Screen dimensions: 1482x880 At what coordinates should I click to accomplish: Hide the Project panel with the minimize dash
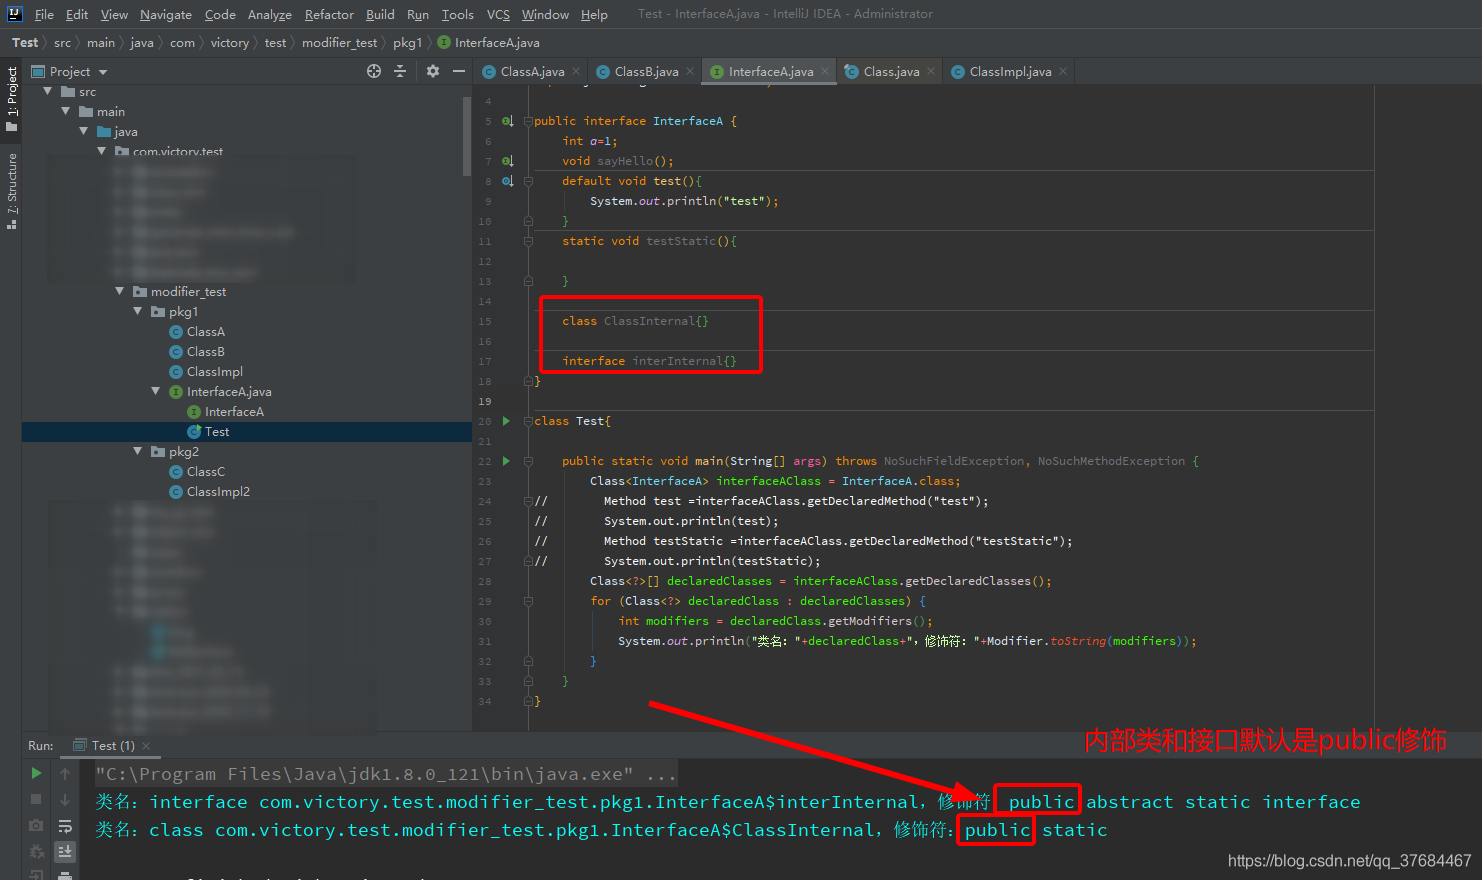(x=459, y=71)
